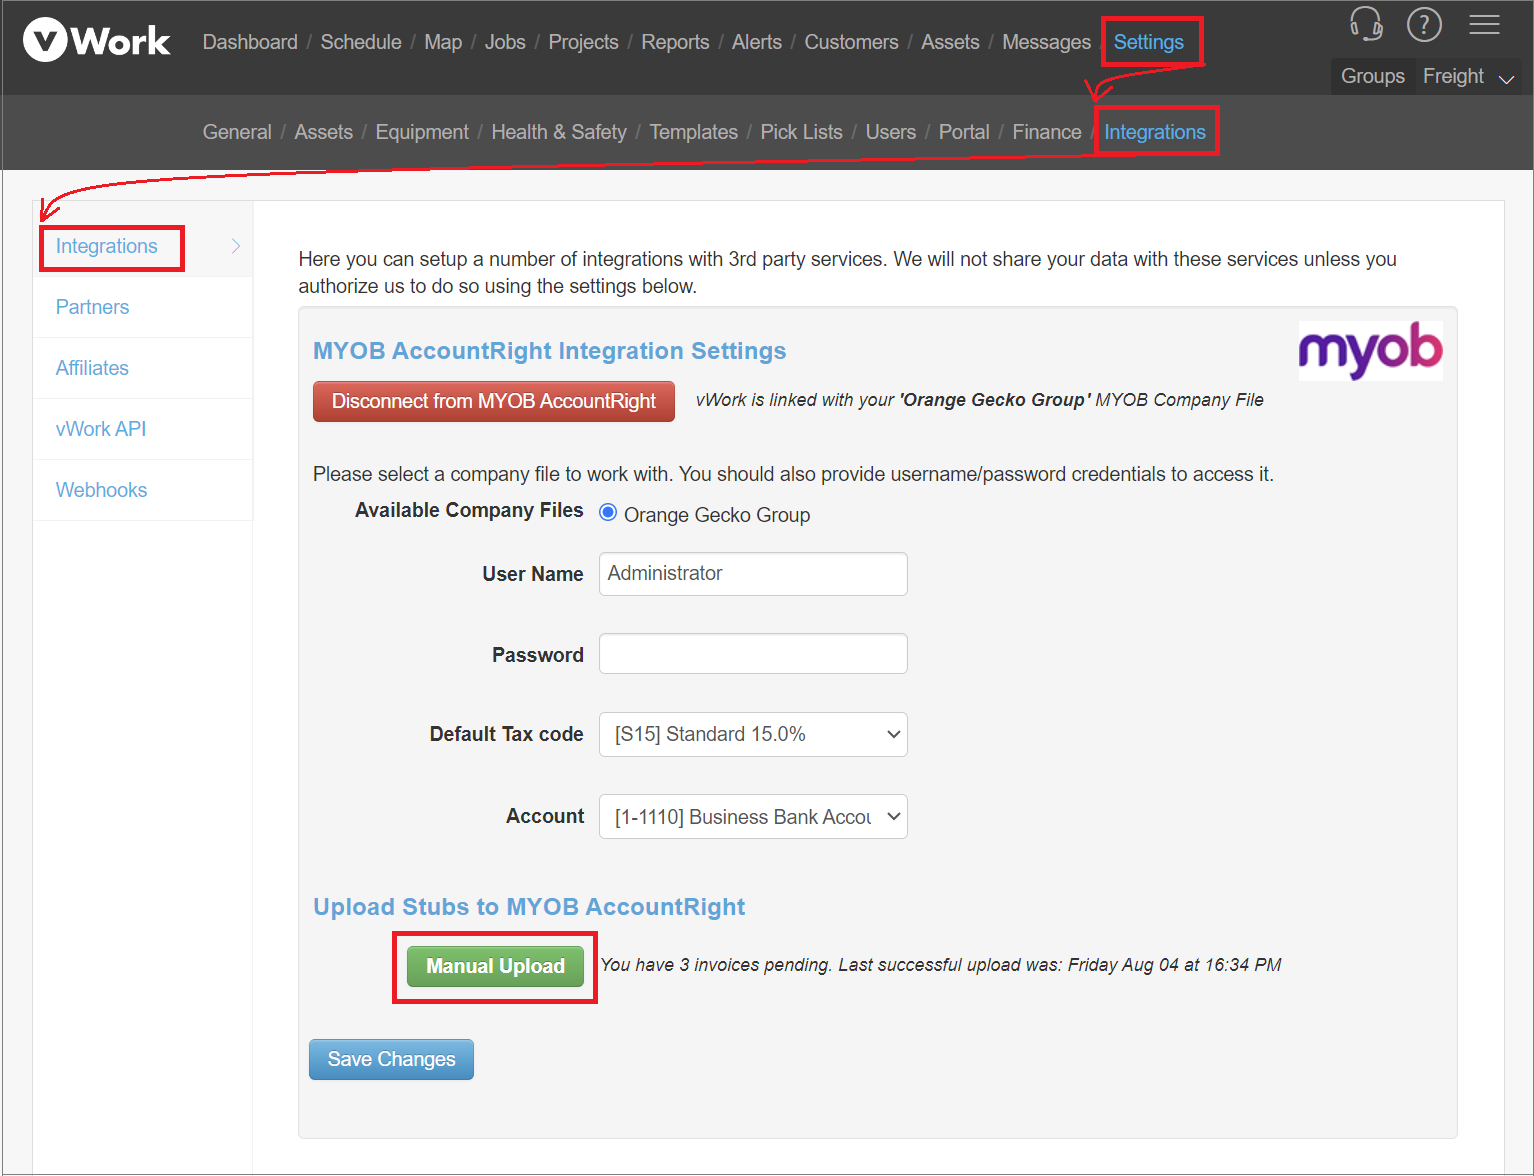Click Disconnect from MYOB AccountRight button

(494, 401)
